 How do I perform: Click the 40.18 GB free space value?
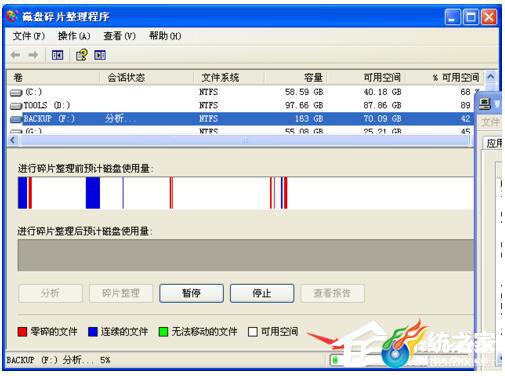click(382, 92)
